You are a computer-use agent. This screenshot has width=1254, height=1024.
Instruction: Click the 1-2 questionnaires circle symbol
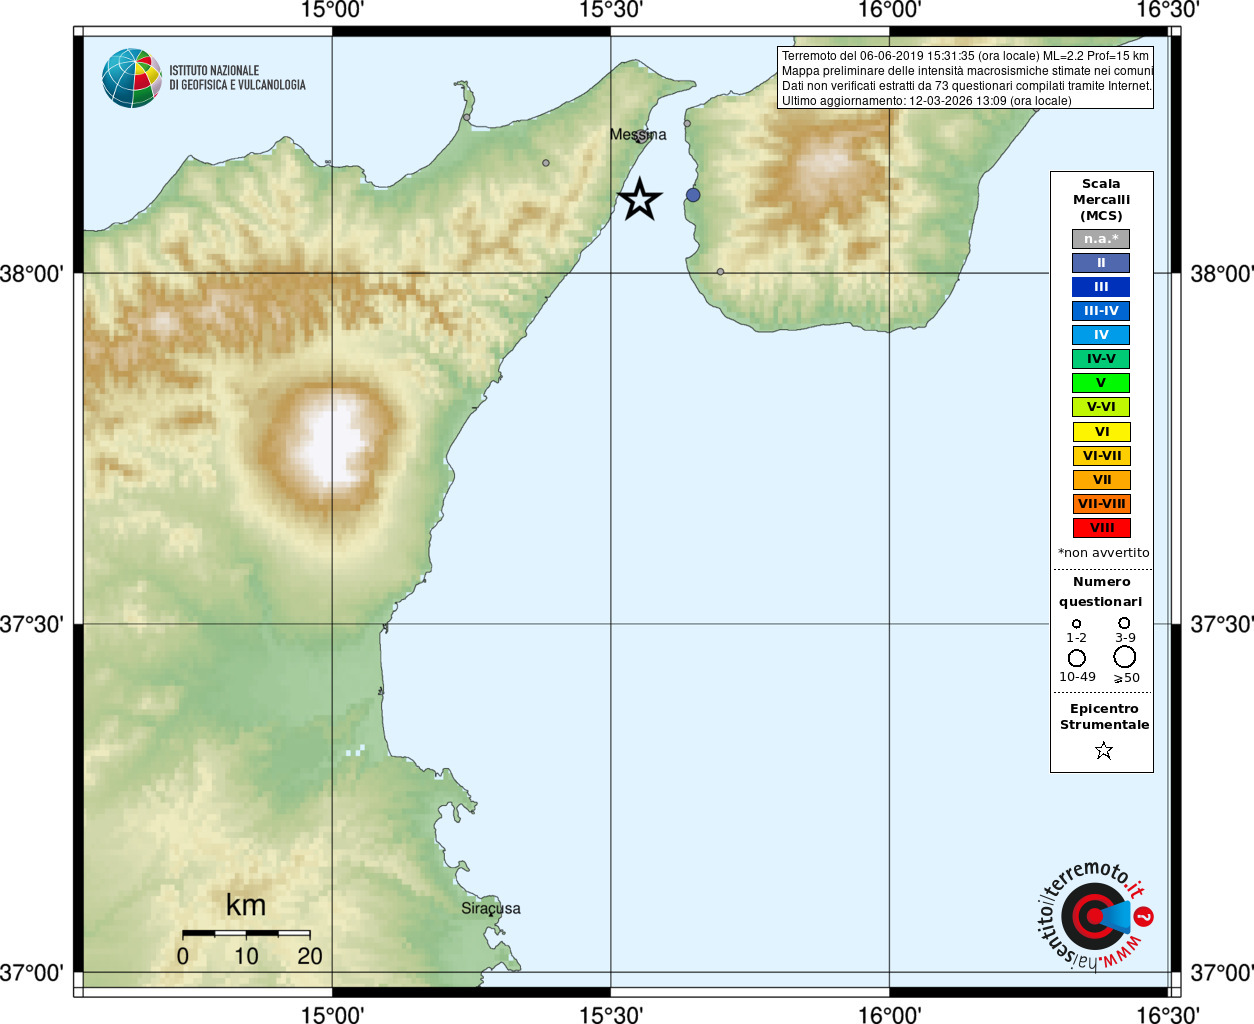tap(1077, 623)
